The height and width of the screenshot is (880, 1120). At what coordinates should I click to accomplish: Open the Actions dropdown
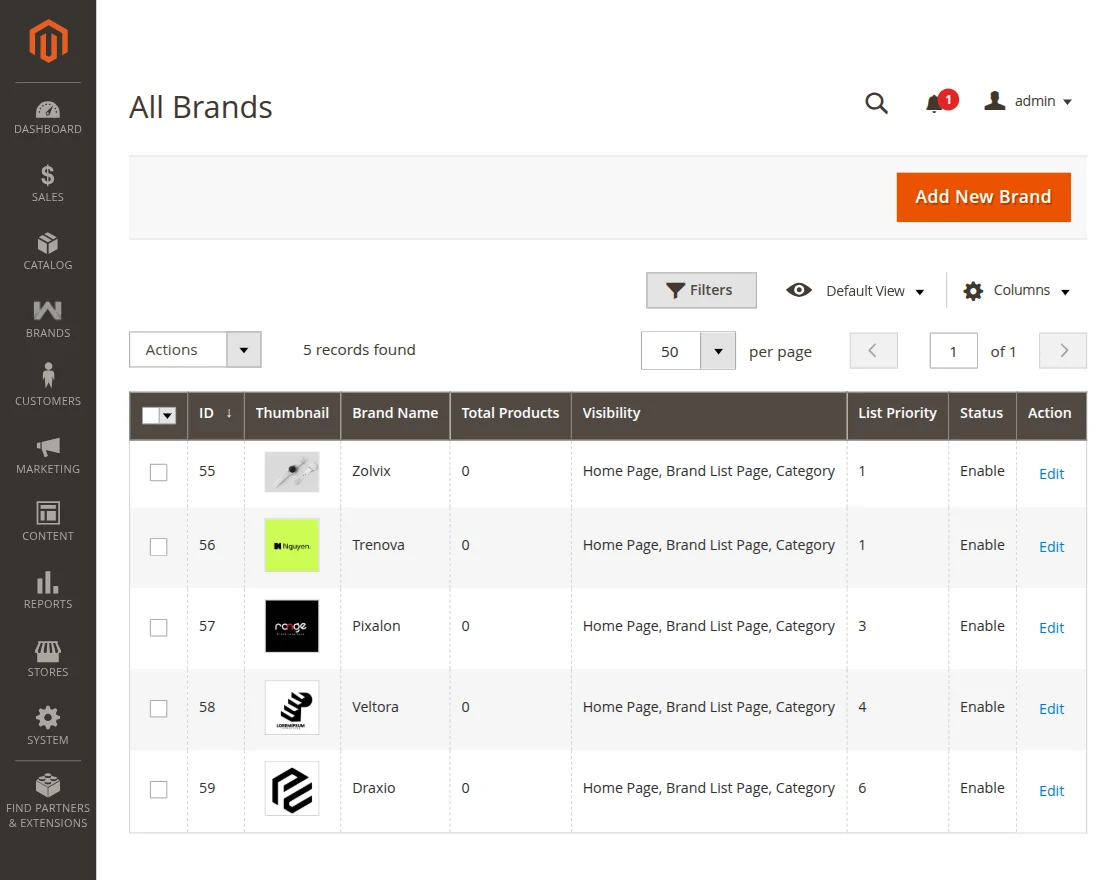pos(195,350)
